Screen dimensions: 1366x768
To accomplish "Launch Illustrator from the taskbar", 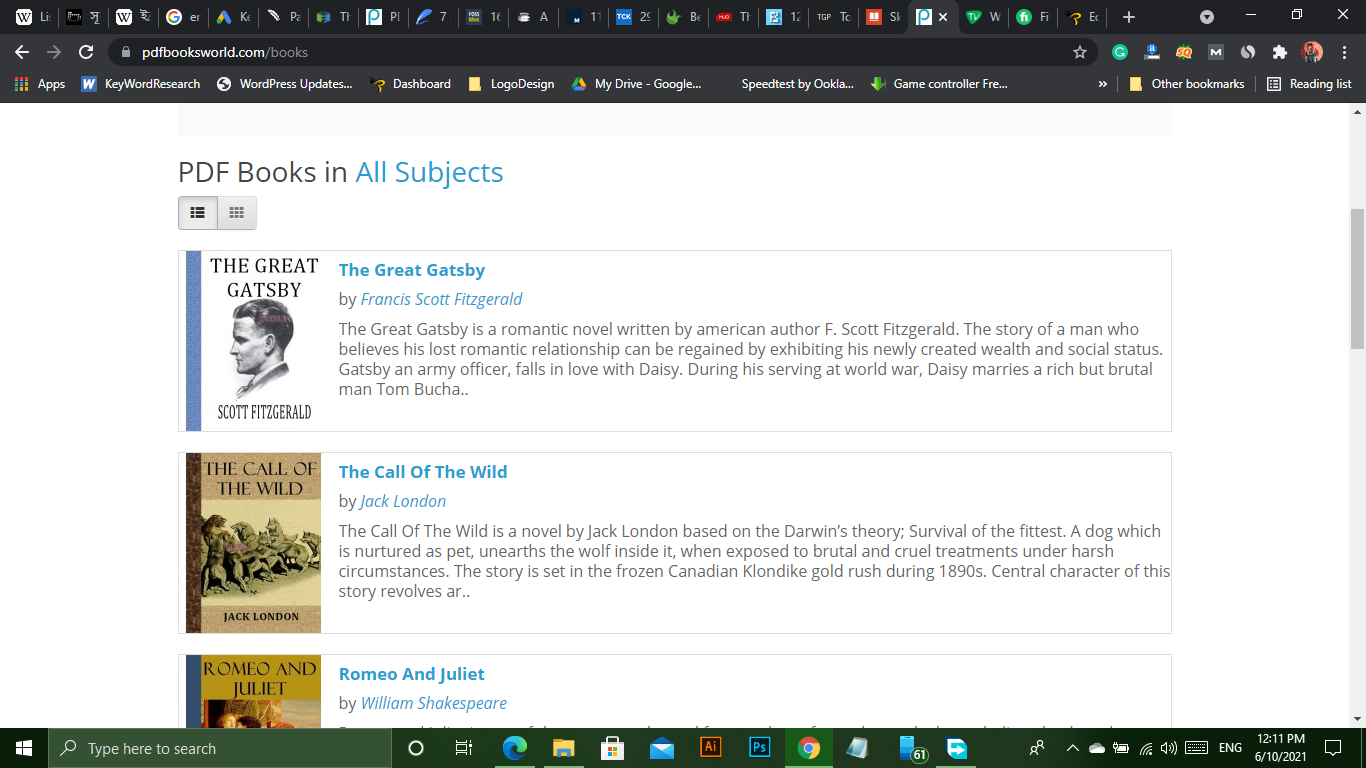I will 711,748.
